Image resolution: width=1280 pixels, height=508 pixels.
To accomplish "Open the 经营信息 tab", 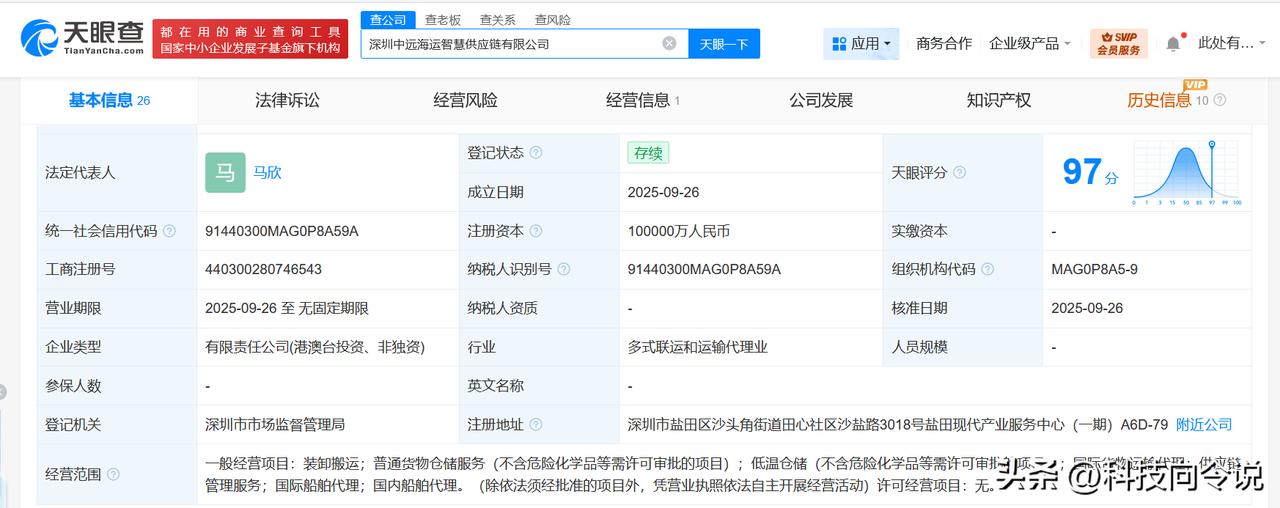I will 643,100.
